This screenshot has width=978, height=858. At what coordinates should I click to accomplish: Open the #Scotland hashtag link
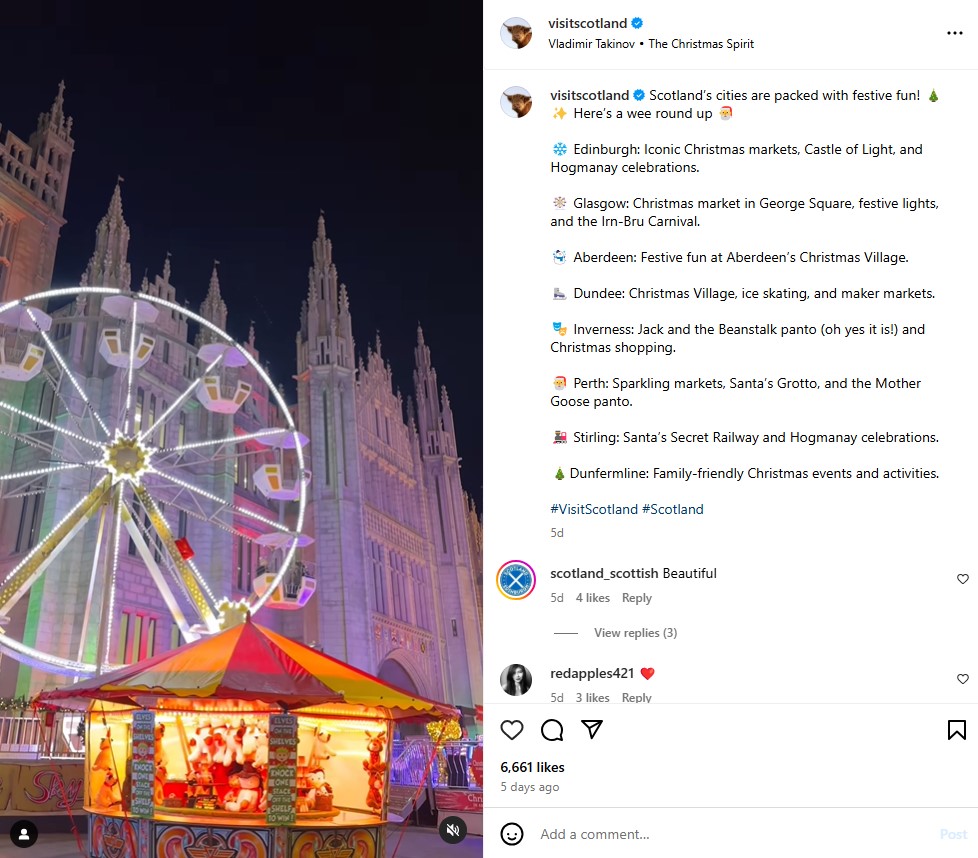pos(672,509)
